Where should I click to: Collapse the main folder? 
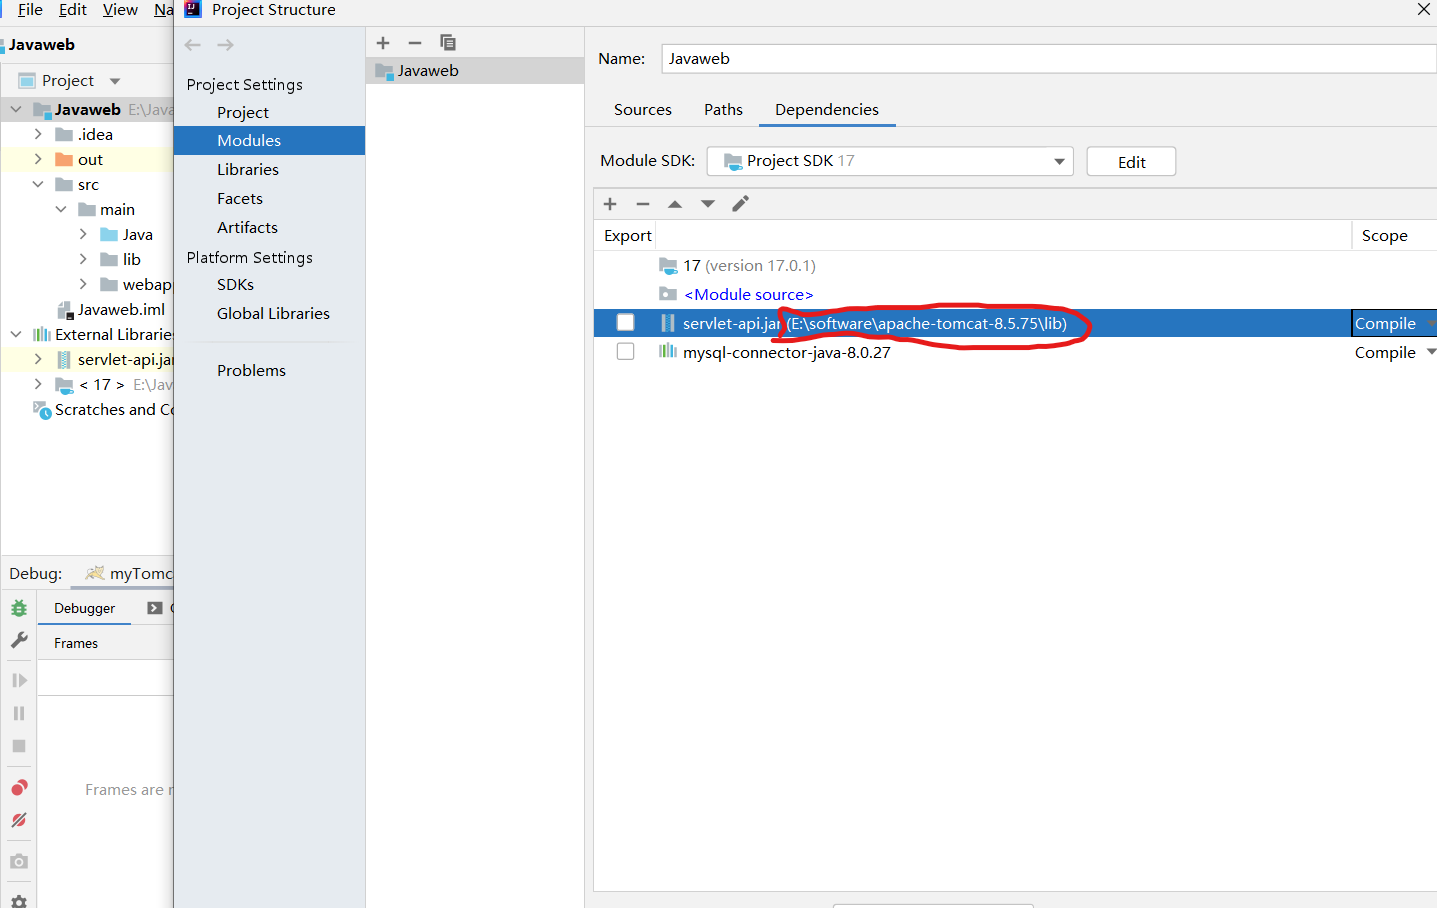click(x=61, y=209)
